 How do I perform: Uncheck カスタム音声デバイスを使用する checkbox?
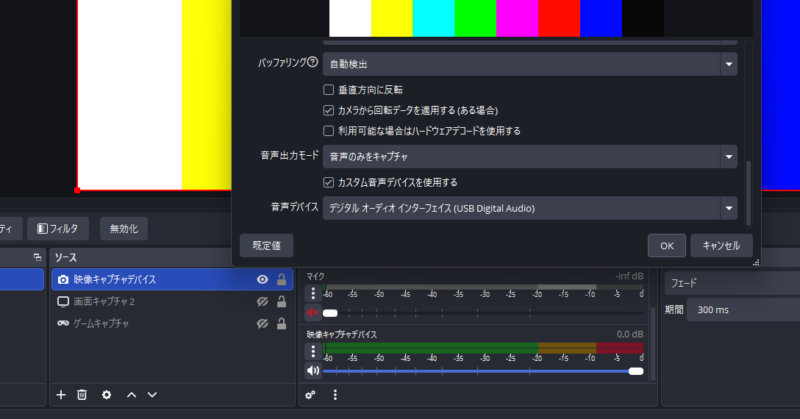328,182
